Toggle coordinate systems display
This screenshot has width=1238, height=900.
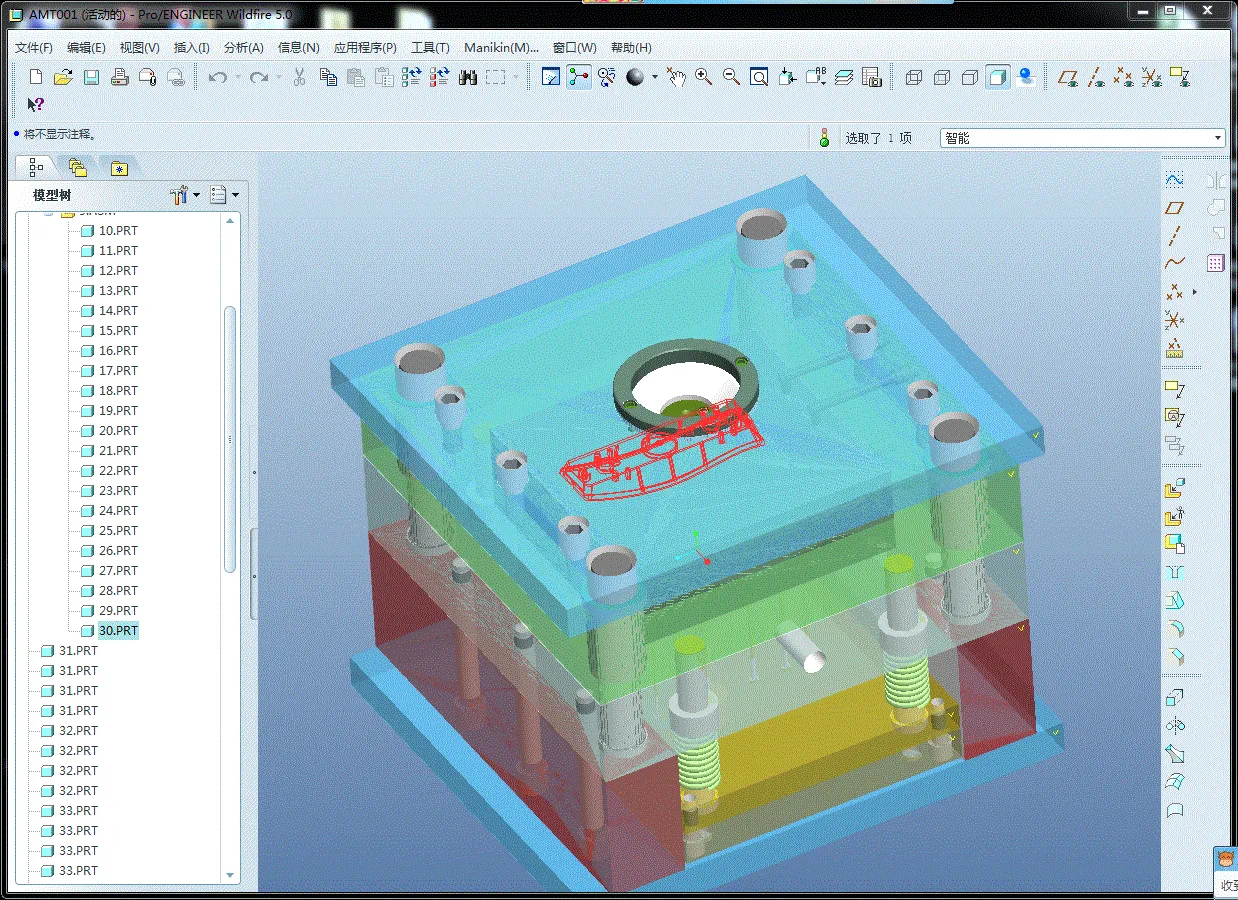(x=1152, y=77)
